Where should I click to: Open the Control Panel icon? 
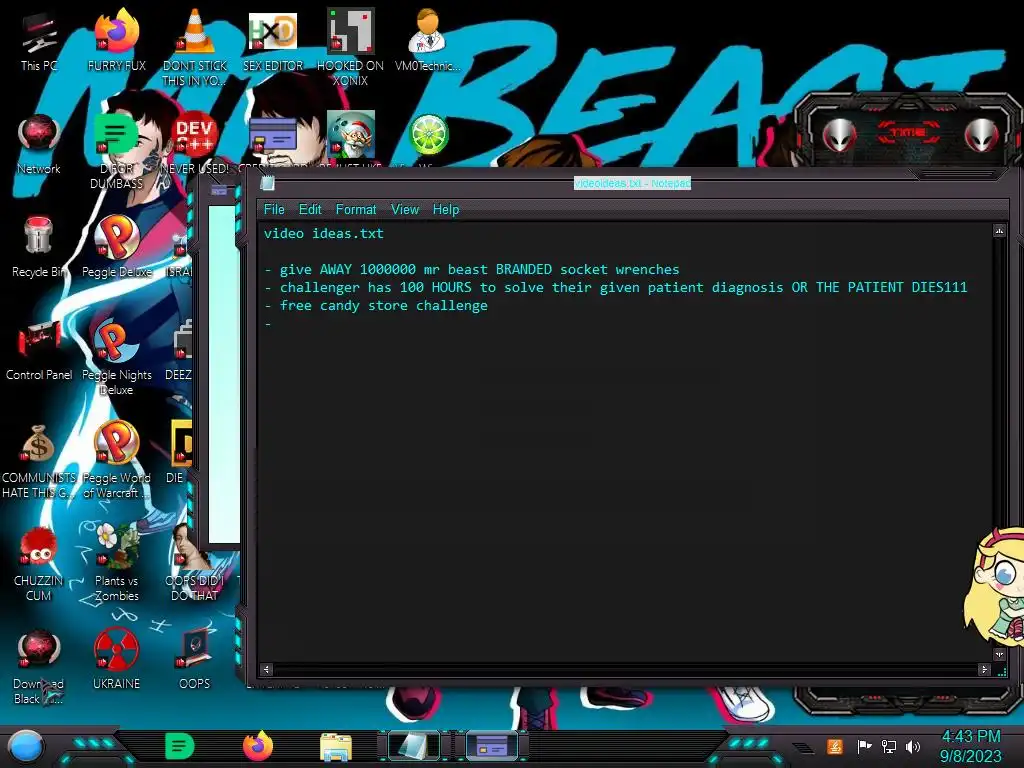tap(39, 351)
